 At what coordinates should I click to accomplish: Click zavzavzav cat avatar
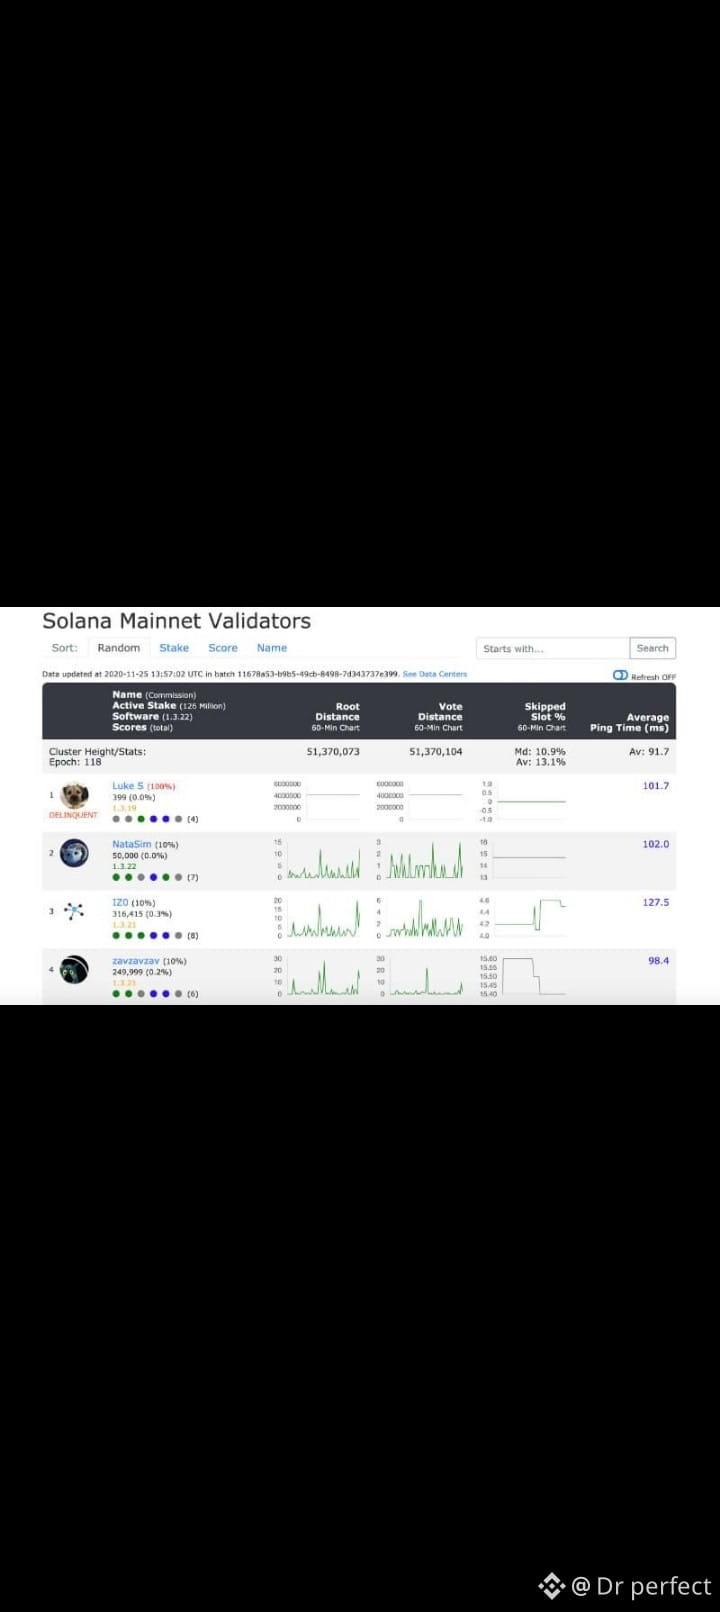(x=74, y=969)
